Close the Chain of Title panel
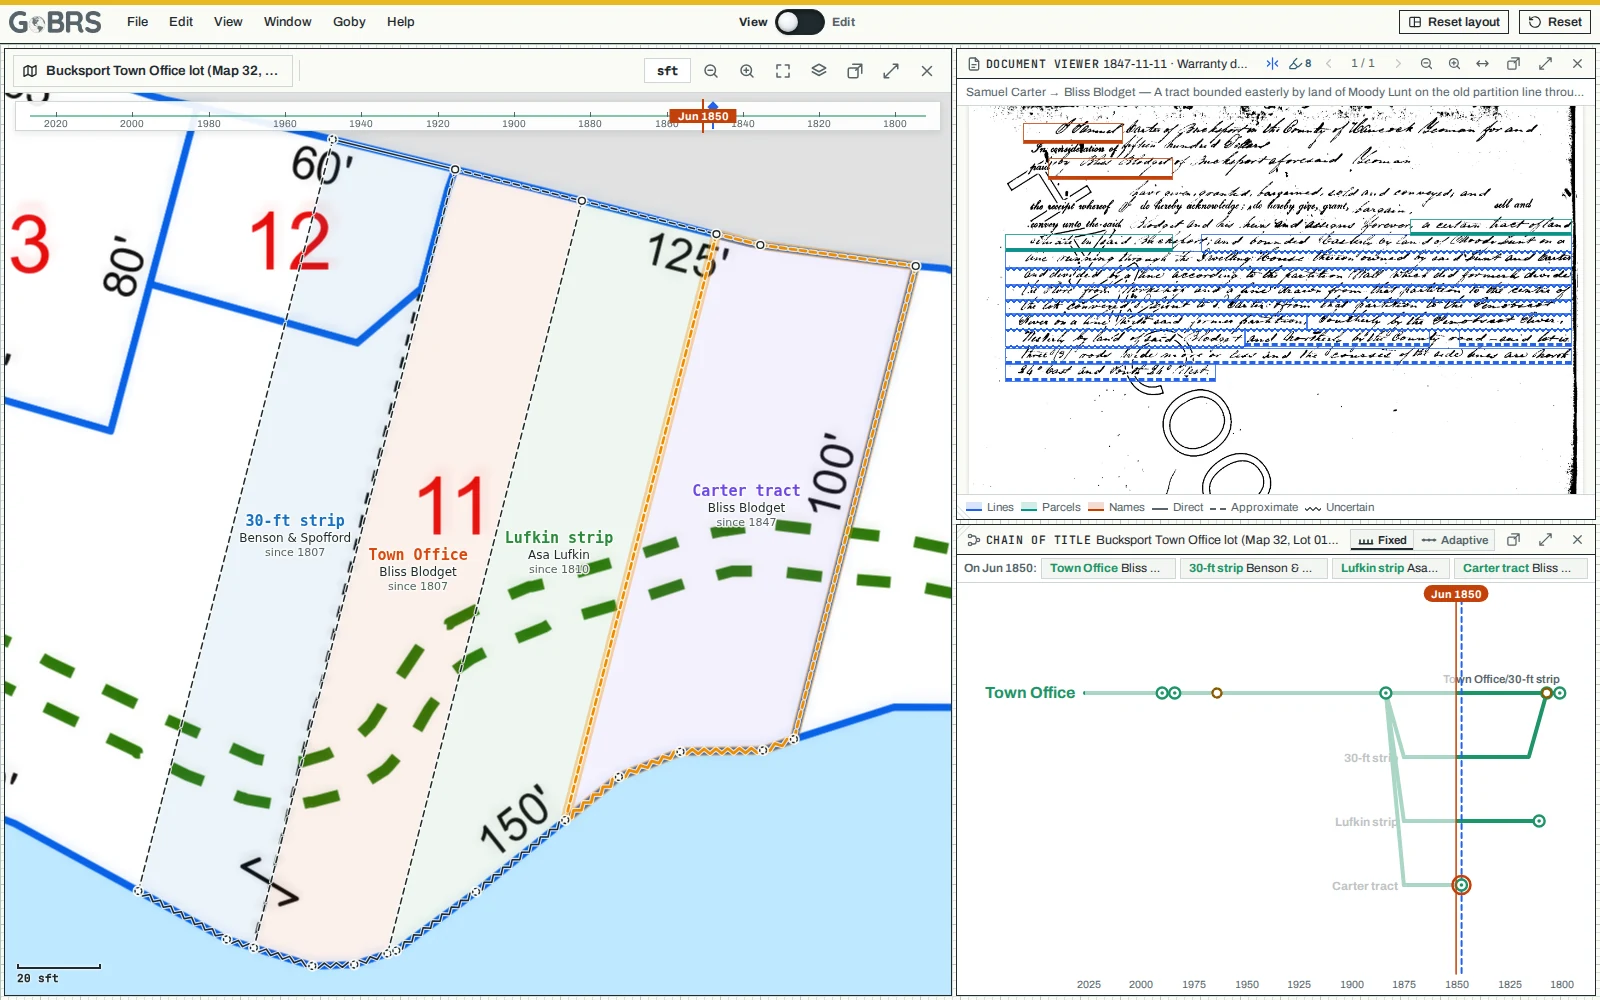Viewport: 1600px width, 1000px height. click(1578, 540)
